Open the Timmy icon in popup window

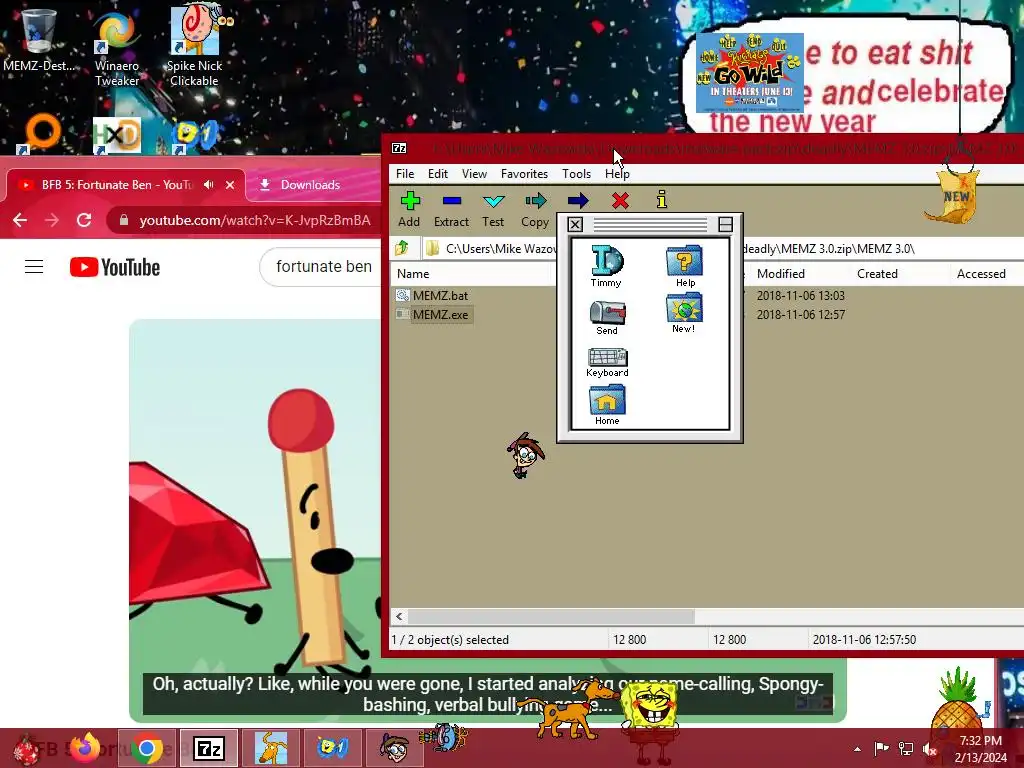pyautogui.click(x=607, y=266)
